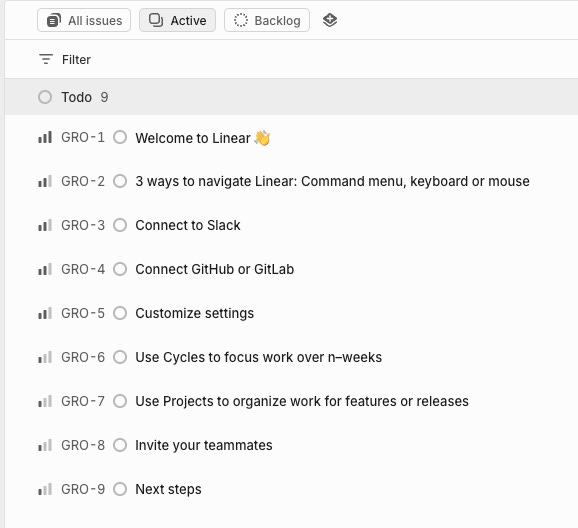
Task: Click the add new view layers icon
Action: (330, 20)
